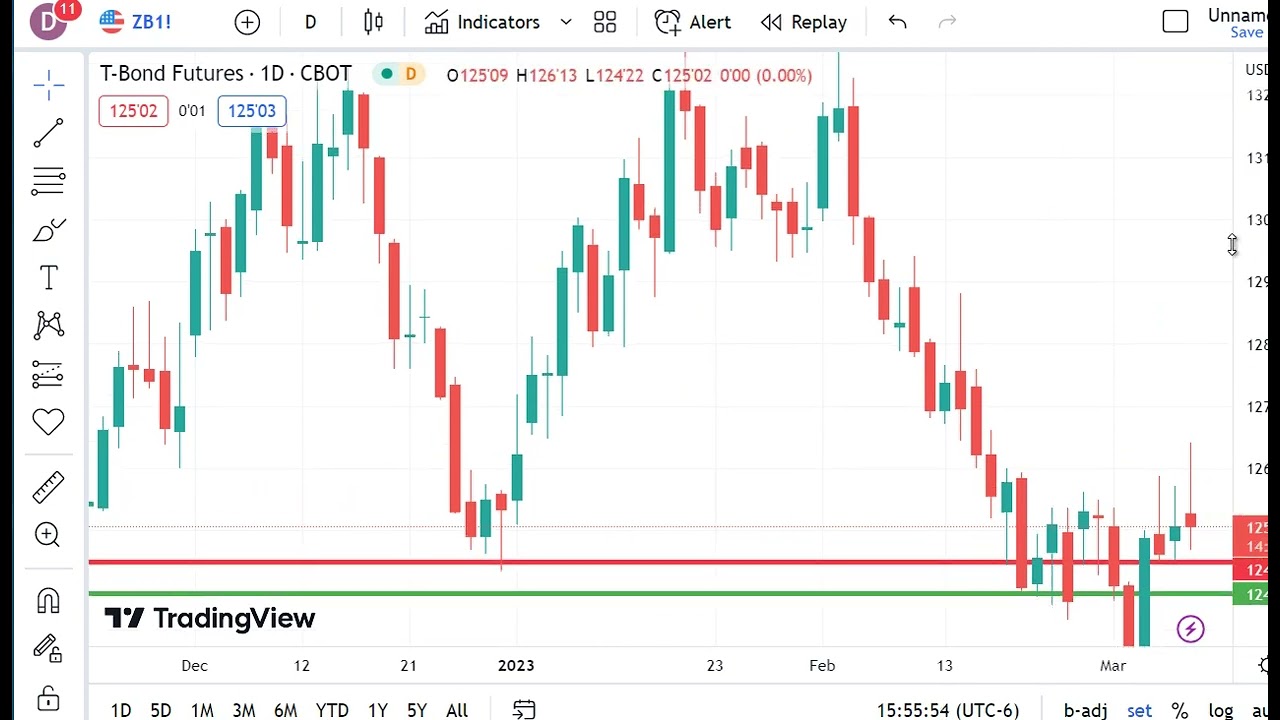Toggle logarithmic price scale
This screenshot has width=1280, height=720.
point(1222,710)
